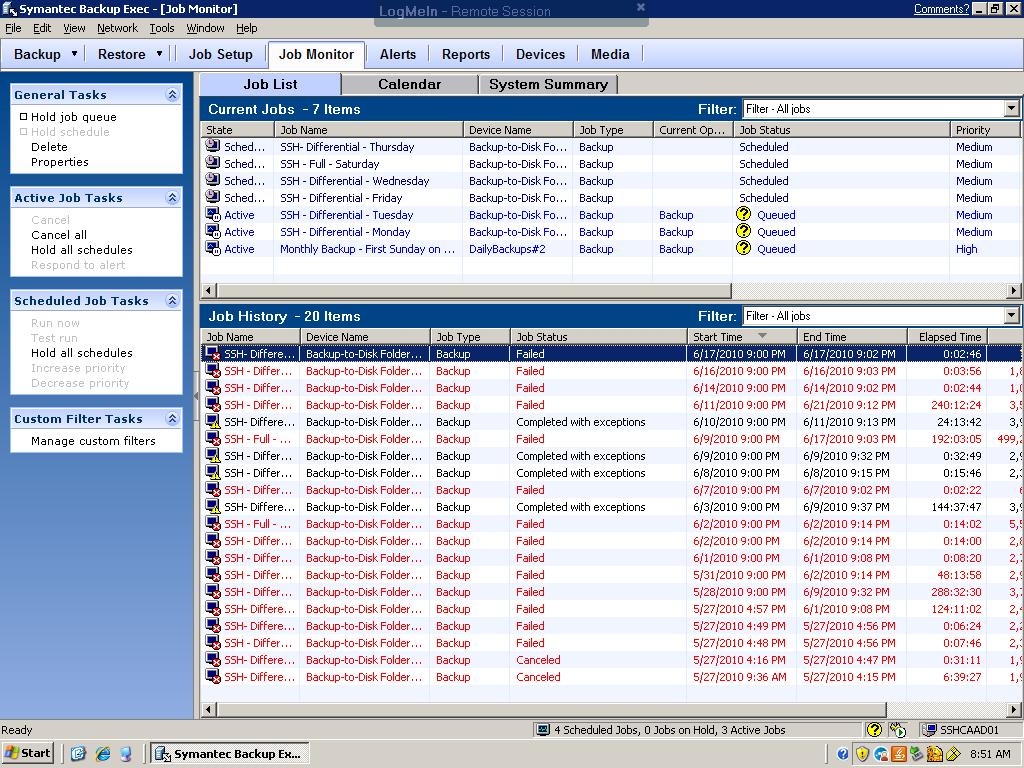The image size is (1024, 768).
Task: Click Hold all schedules under Scheduled Job Tasks
Action: 82,353
